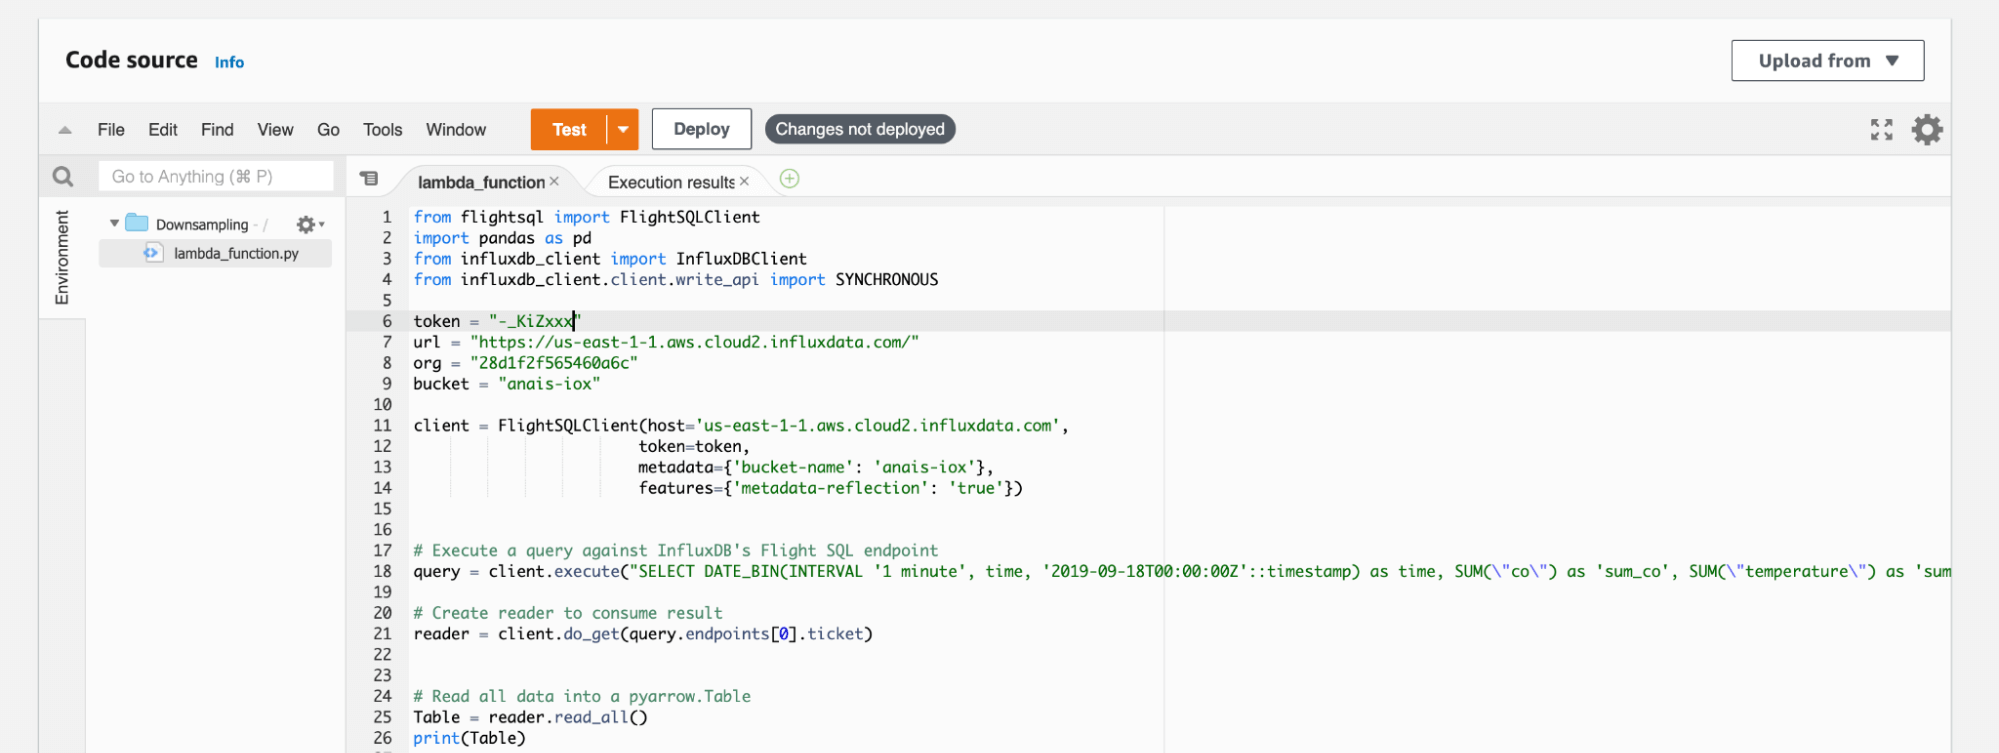Image resolution: width=1999 pixels, height=753 pixels.
Task: Click line number 18 in the gutter
Action: [x=382, y=571]
